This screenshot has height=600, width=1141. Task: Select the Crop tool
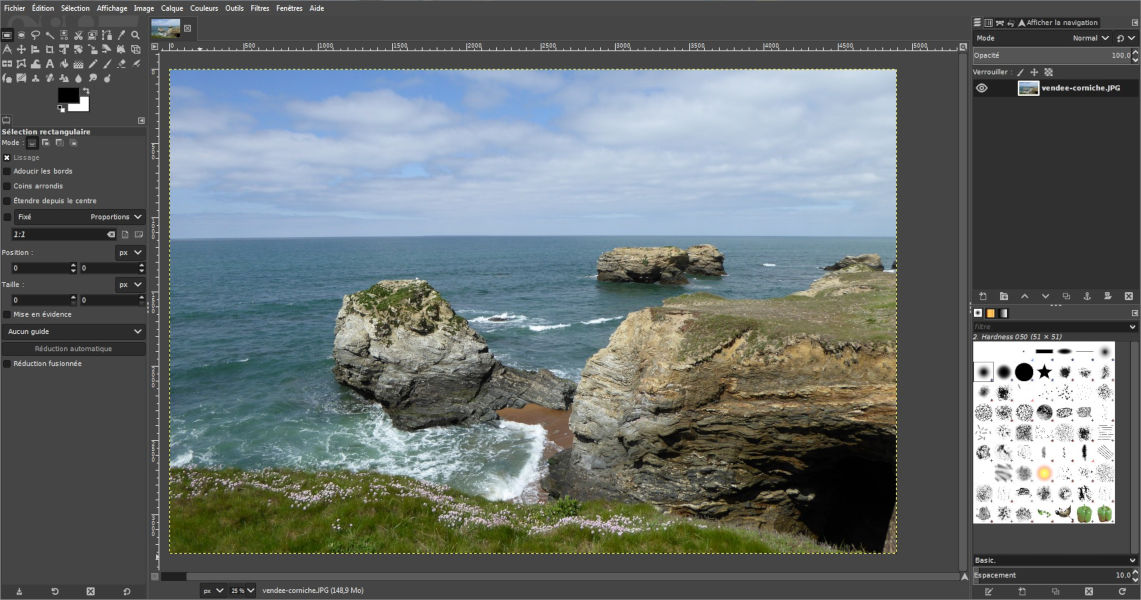49,49
